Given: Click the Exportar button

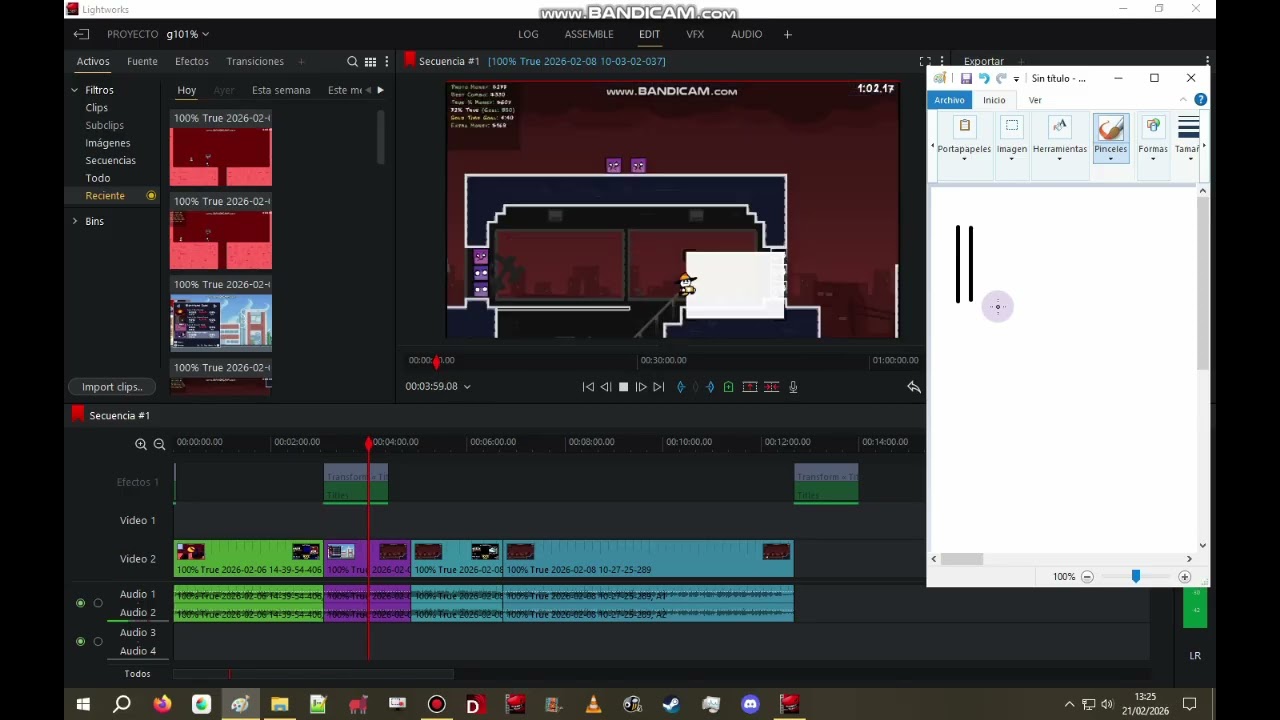Looking at the screenshot, I should [x=983, y=62].
